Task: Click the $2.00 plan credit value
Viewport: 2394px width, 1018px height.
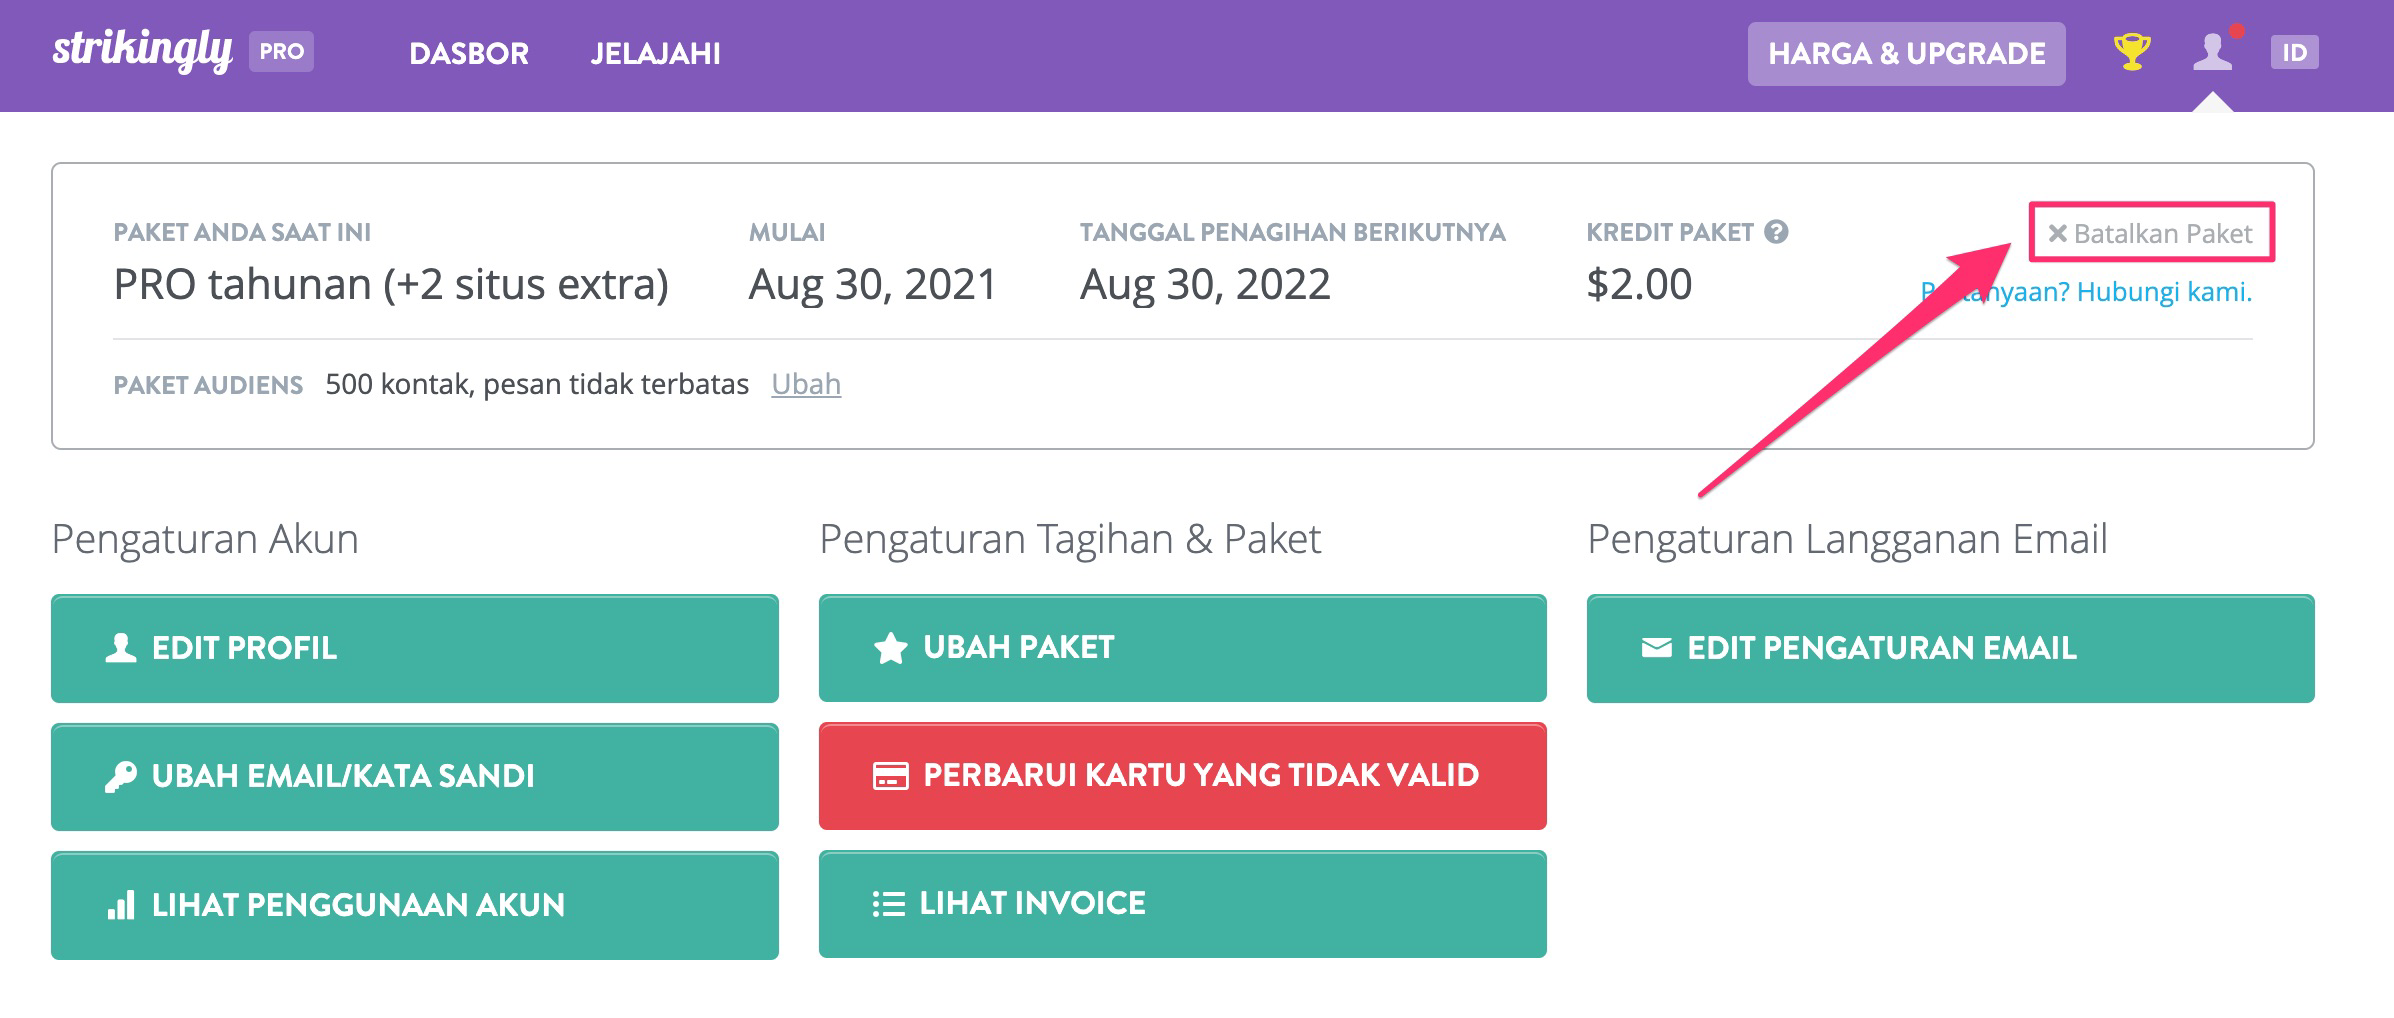Action: (1639, 285)
